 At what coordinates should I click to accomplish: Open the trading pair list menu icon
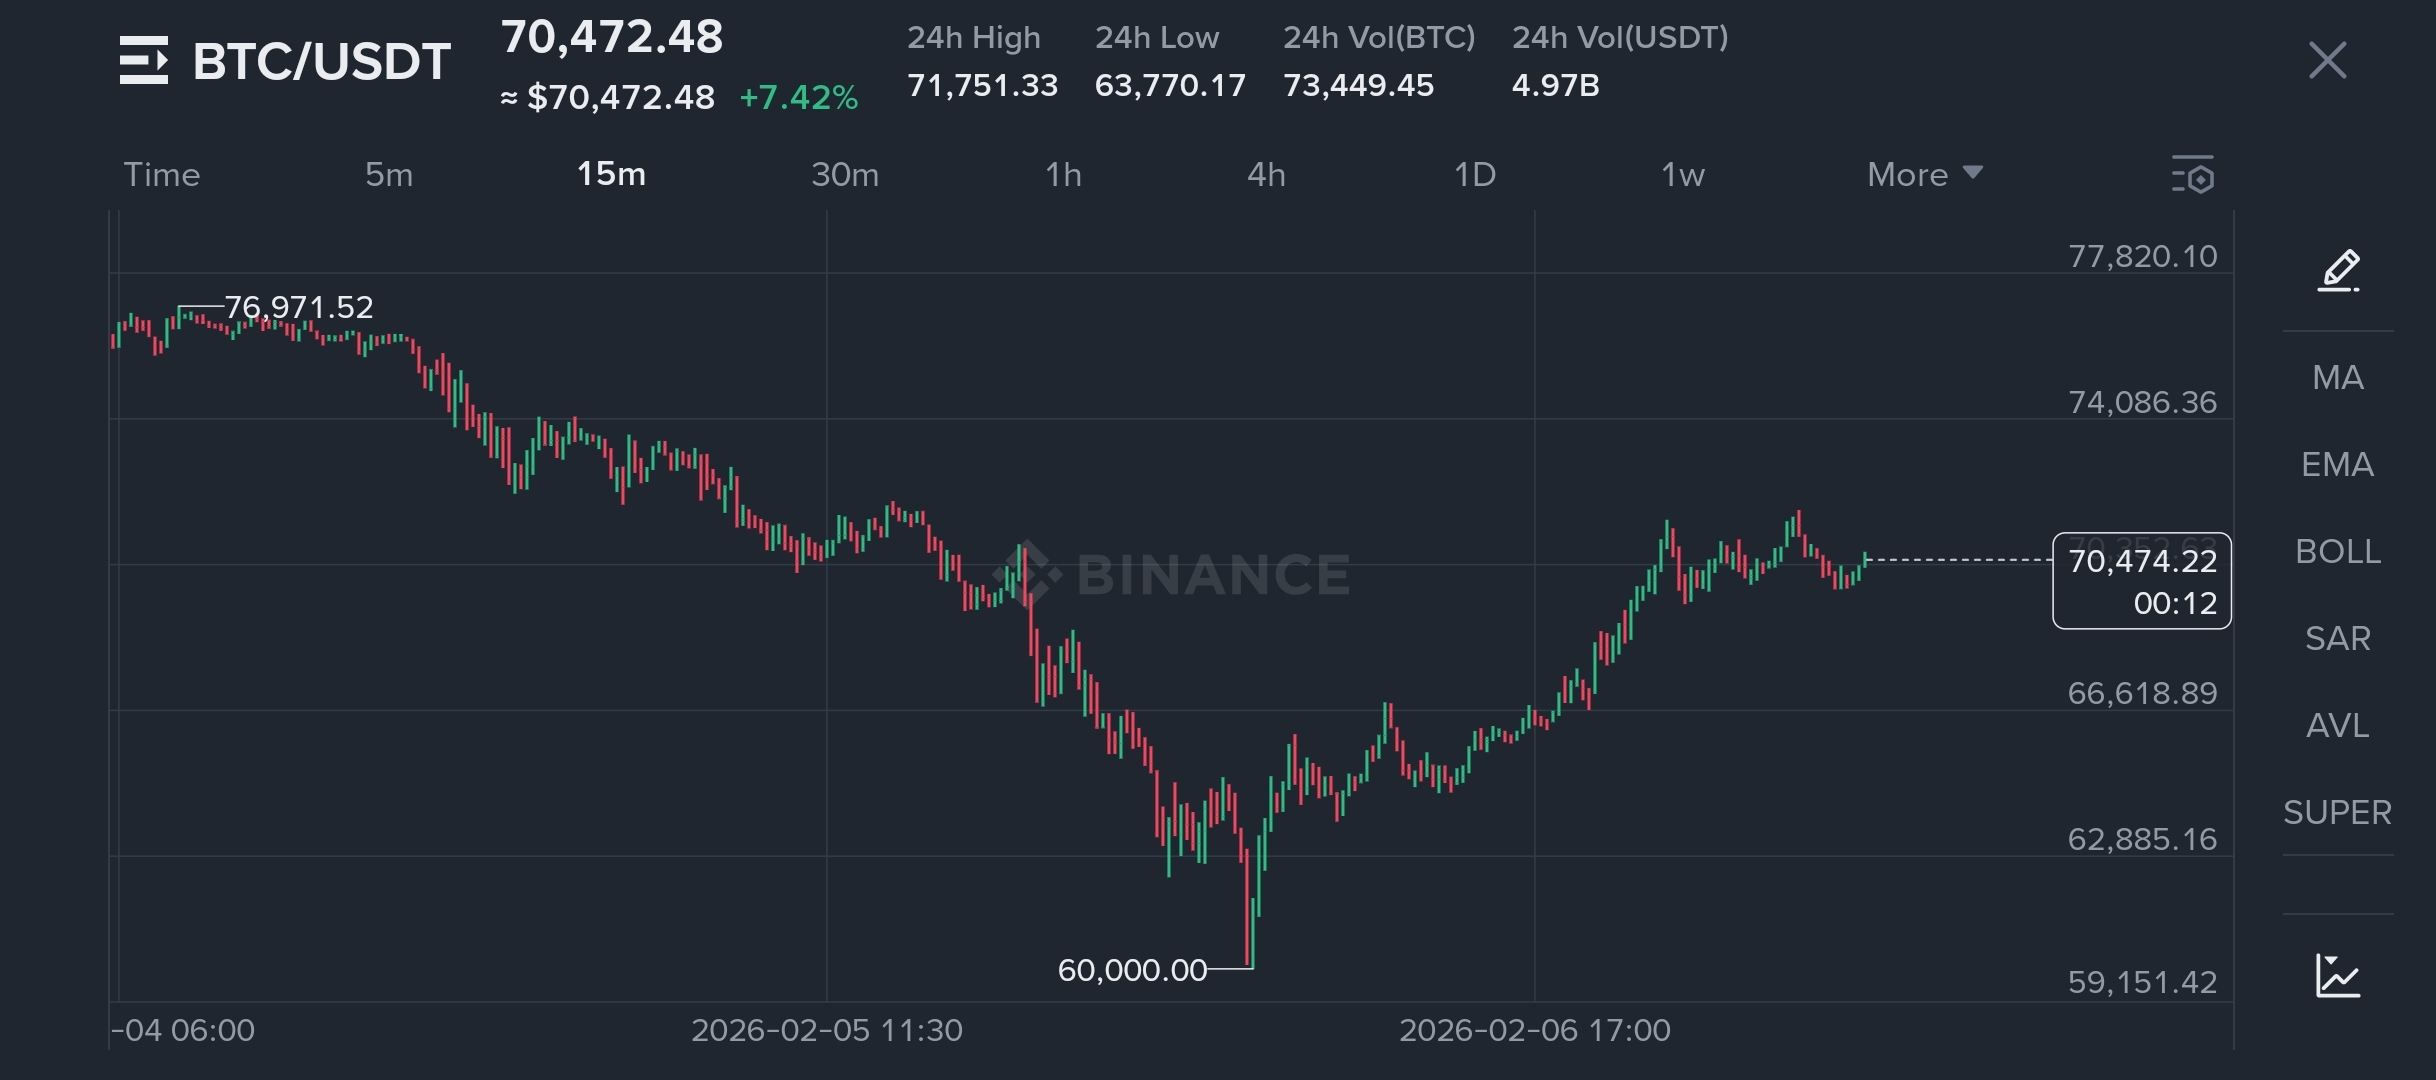coord(144,61)
